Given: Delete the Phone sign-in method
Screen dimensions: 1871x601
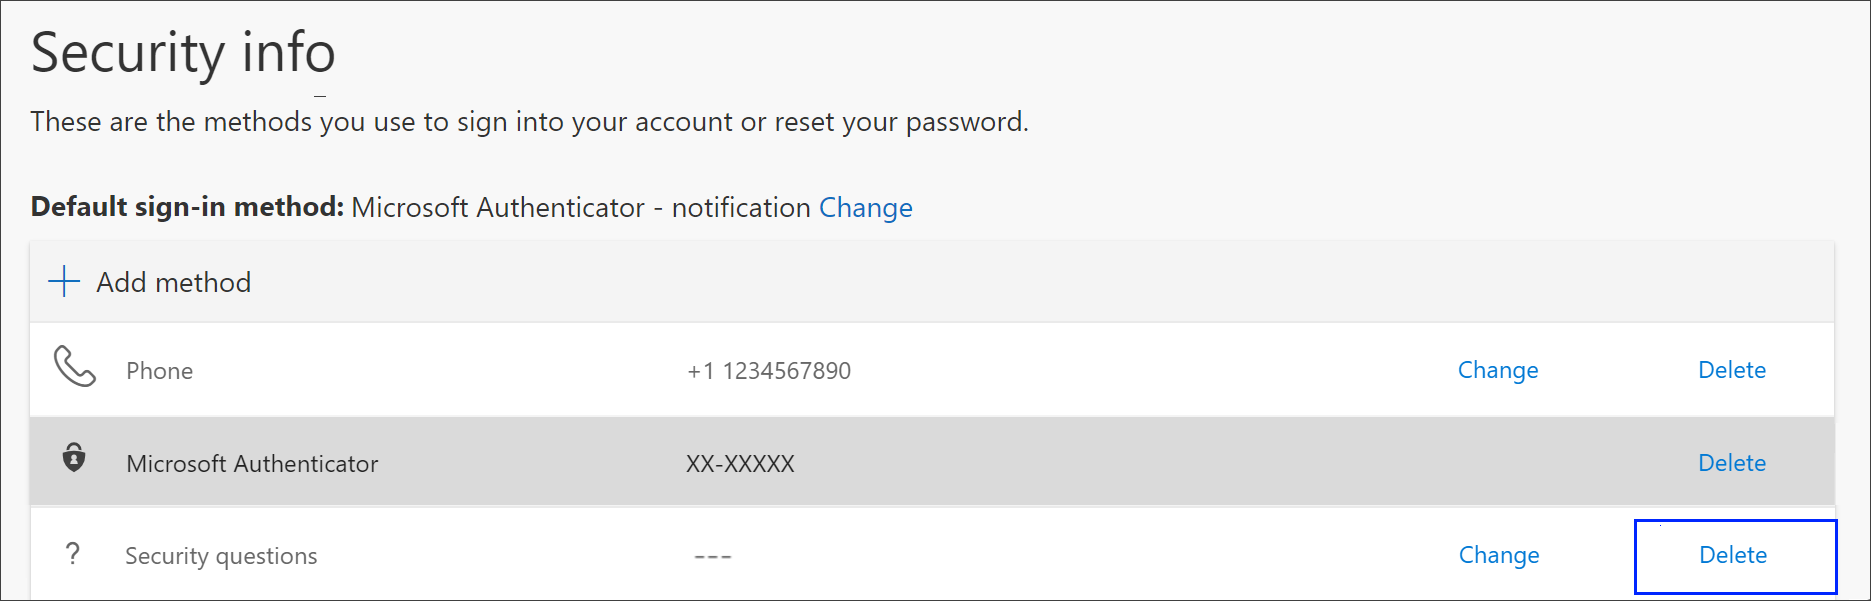Looking at the screenshot, I should [x=1731, y=369].
